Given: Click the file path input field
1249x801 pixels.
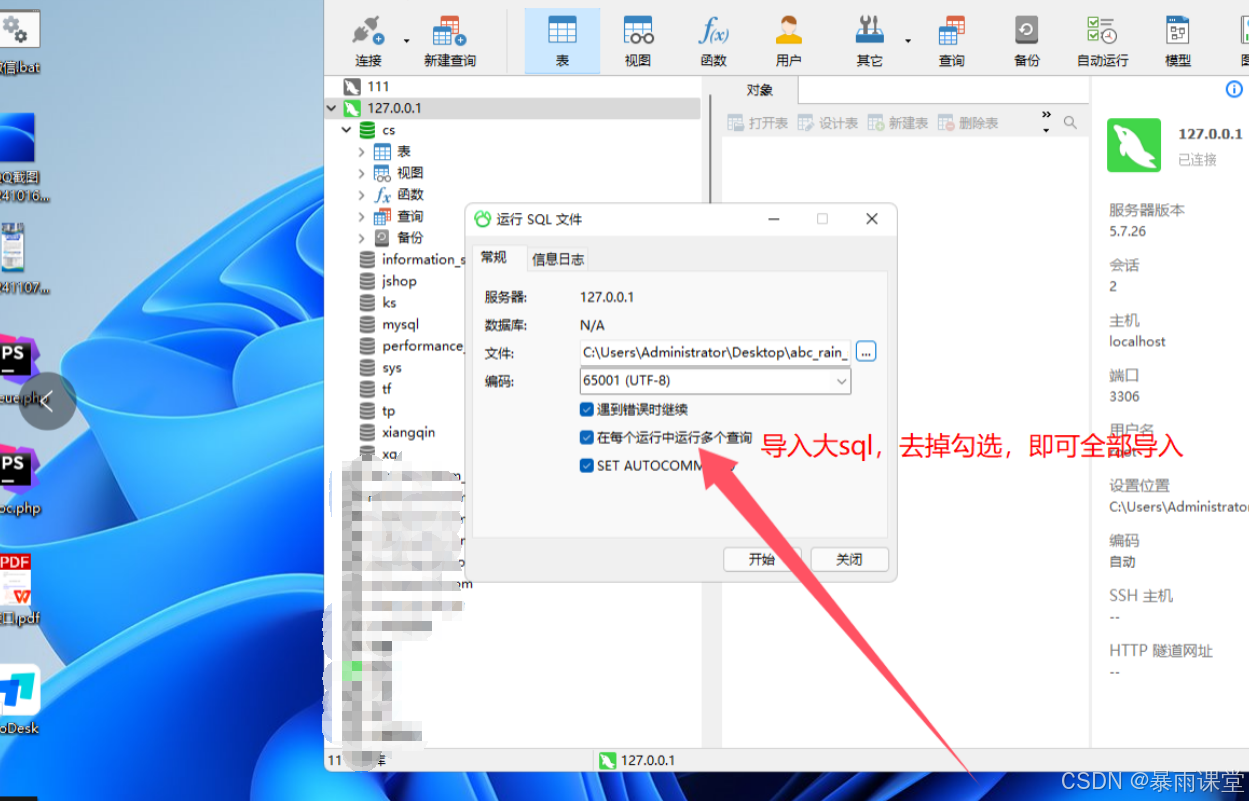Looking at the screenshot, I should 715,352.
